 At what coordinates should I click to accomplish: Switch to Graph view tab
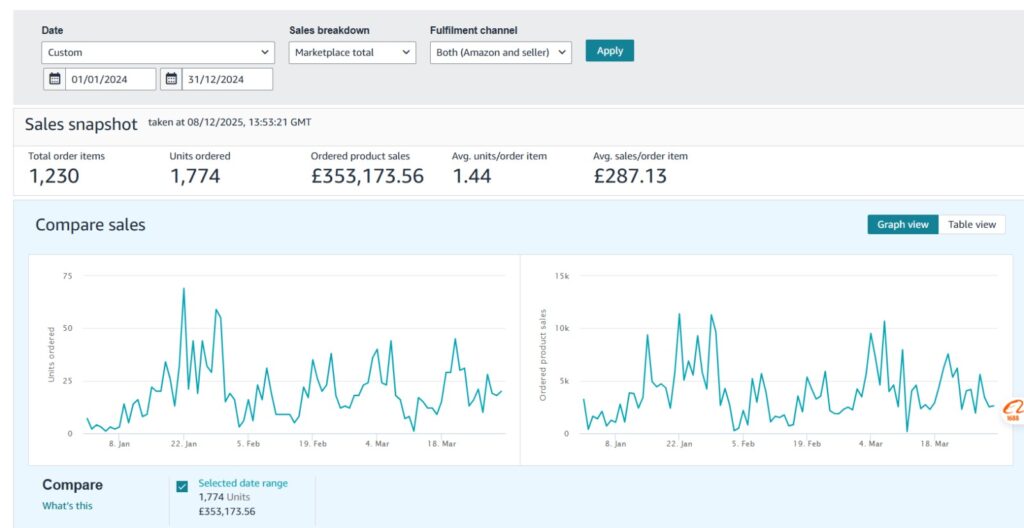pyautogui.click(x=902, y=224)
